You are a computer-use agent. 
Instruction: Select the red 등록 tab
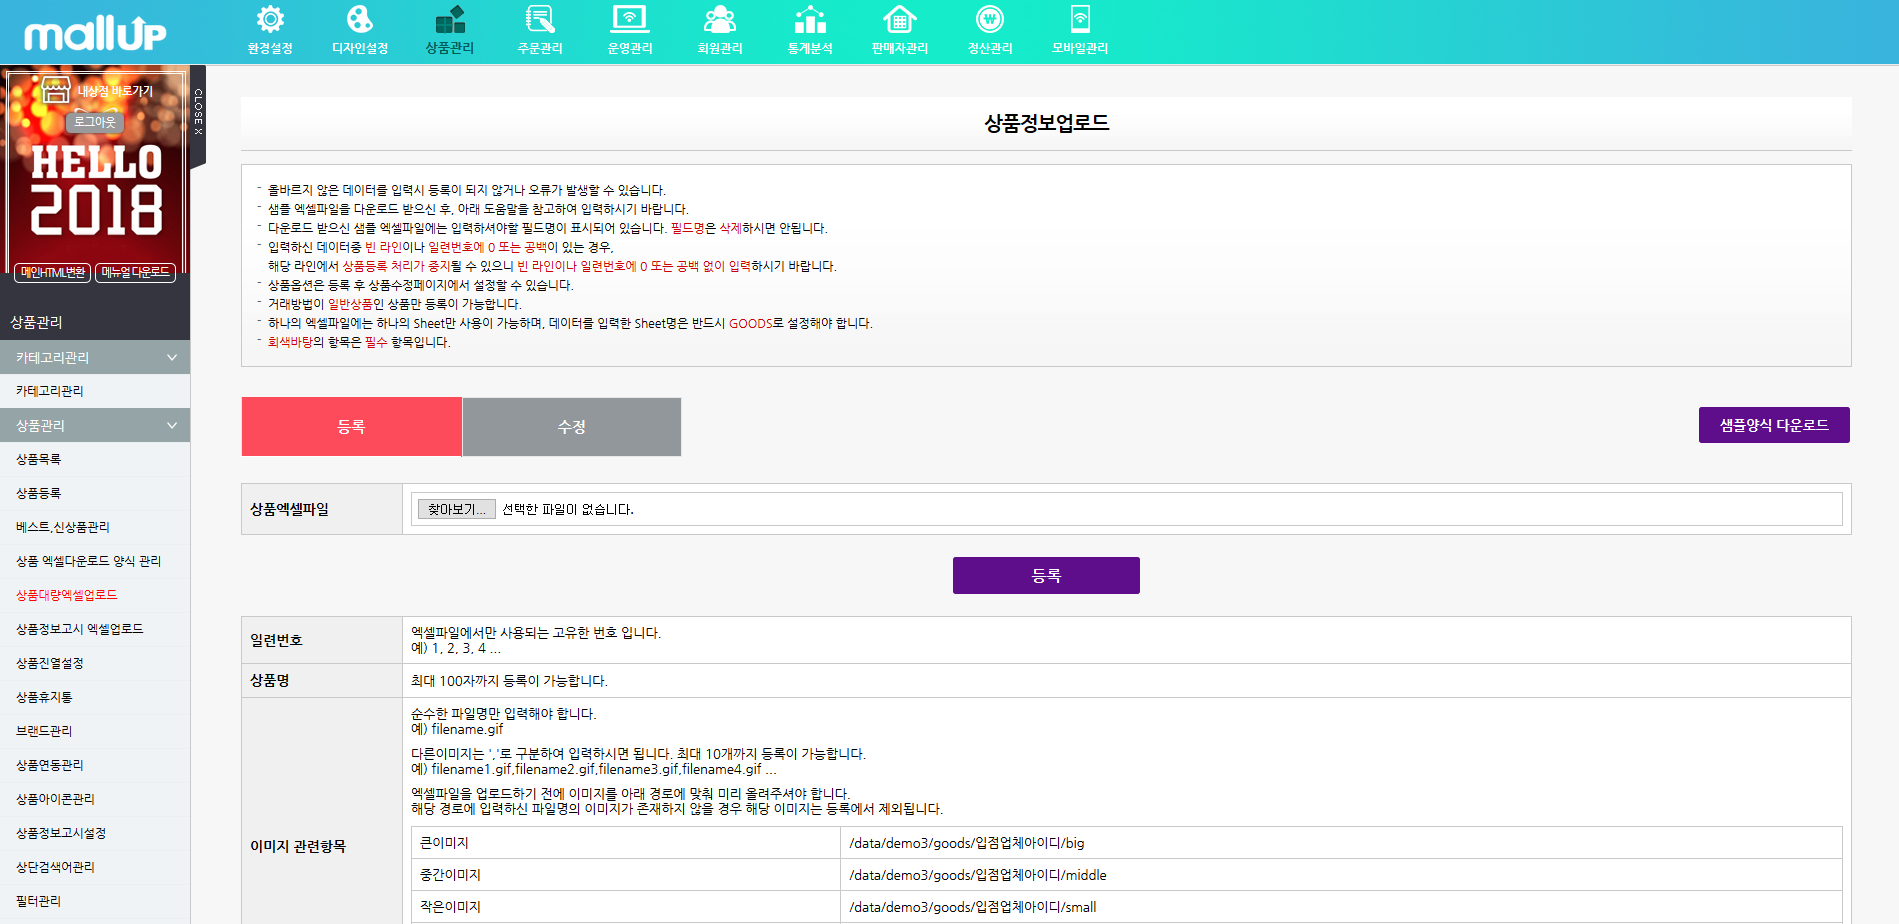coord(351,427)
